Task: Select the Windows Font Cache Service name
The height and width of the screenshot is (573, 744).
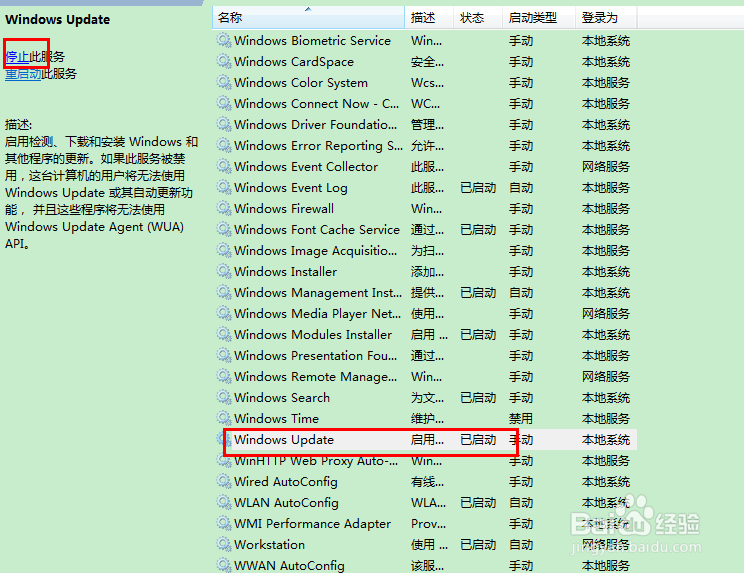Action: (x=317, y=230)
